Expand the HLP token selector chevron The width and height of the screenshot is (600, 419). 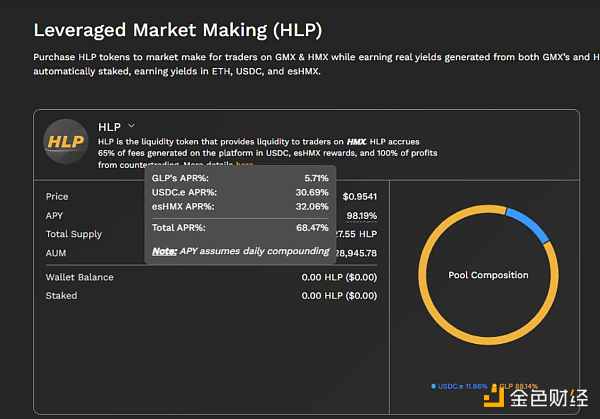pyautogui.click(x=131, y=126)
